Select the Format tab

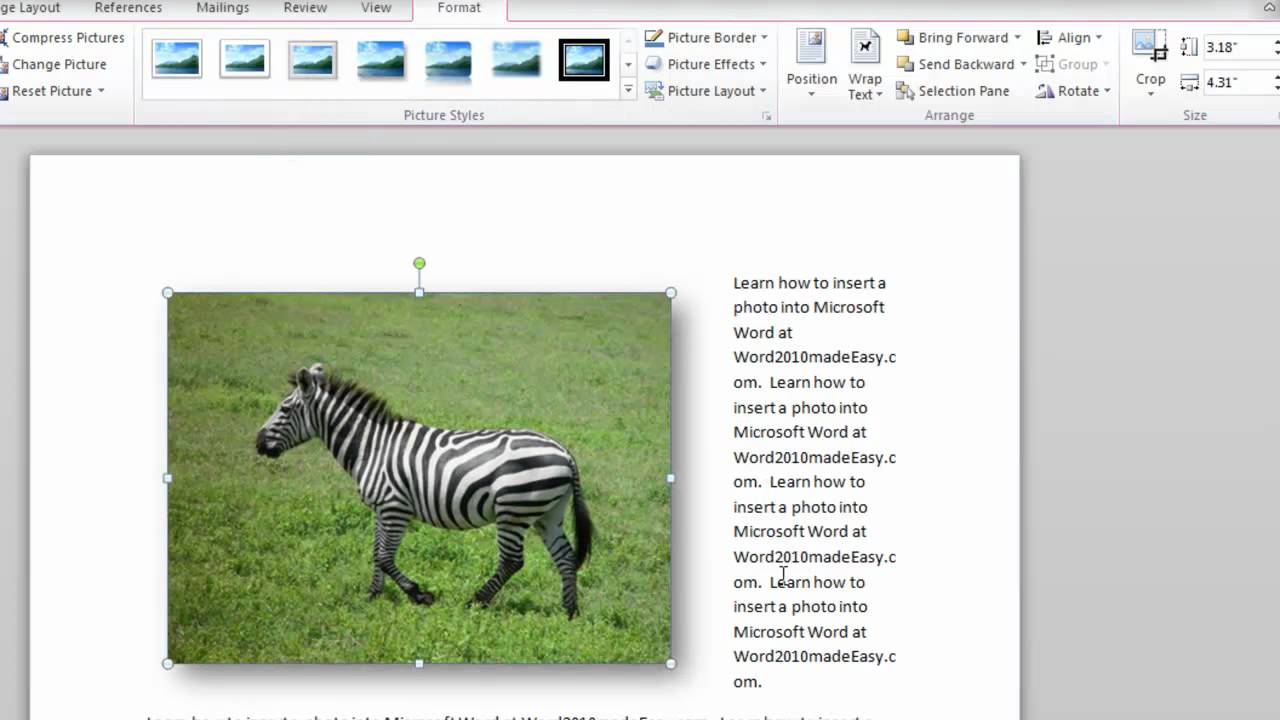[x=459, y=8]
